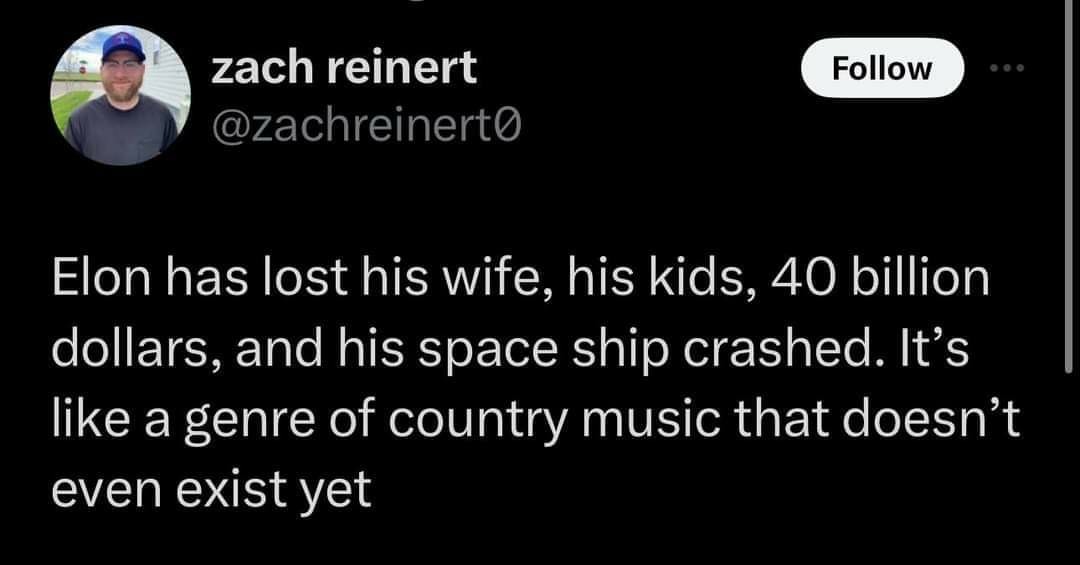Click the word 'doesn't' in the tweet
The width and height of the screenshot is (1080, 565).
[931, 420]
